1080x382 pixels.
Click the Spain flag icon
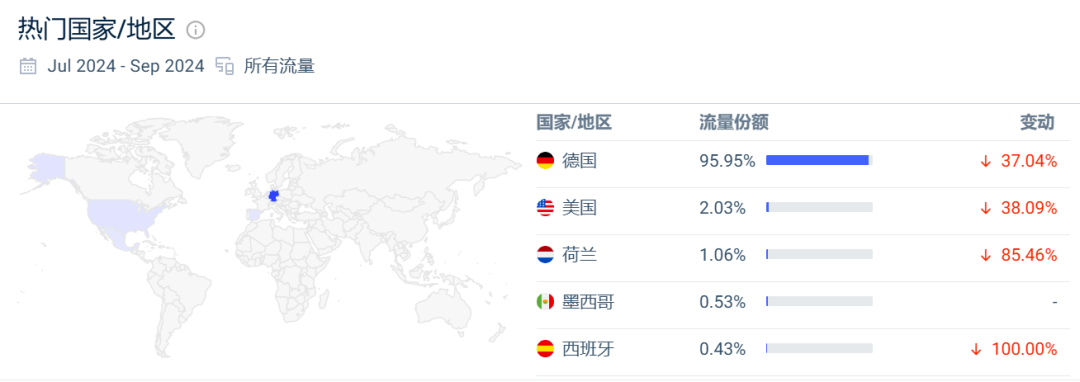pyautogui.click(x=545, y=348)
